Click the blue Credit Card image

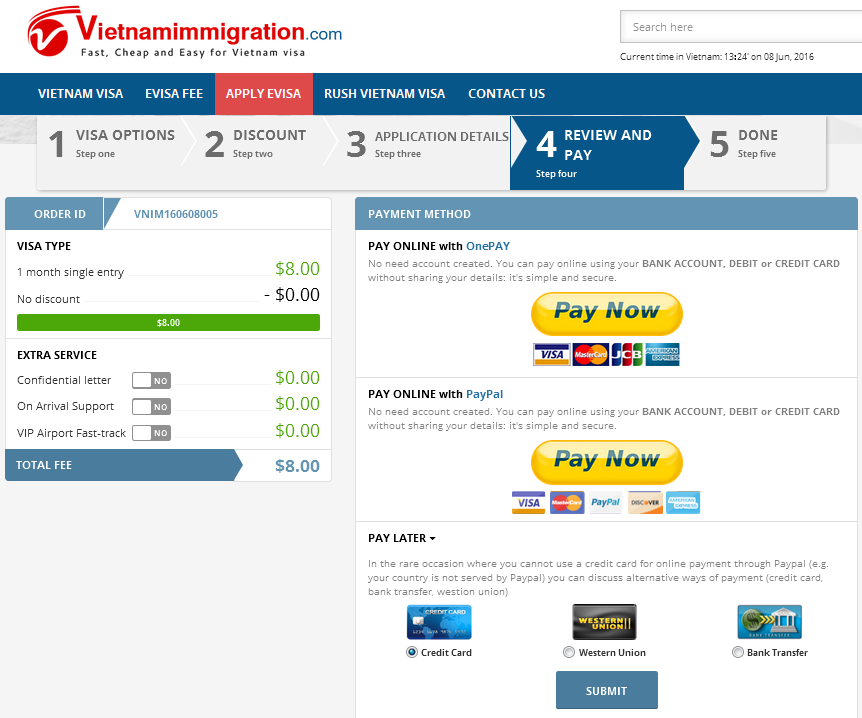click(x=439, y=622)
